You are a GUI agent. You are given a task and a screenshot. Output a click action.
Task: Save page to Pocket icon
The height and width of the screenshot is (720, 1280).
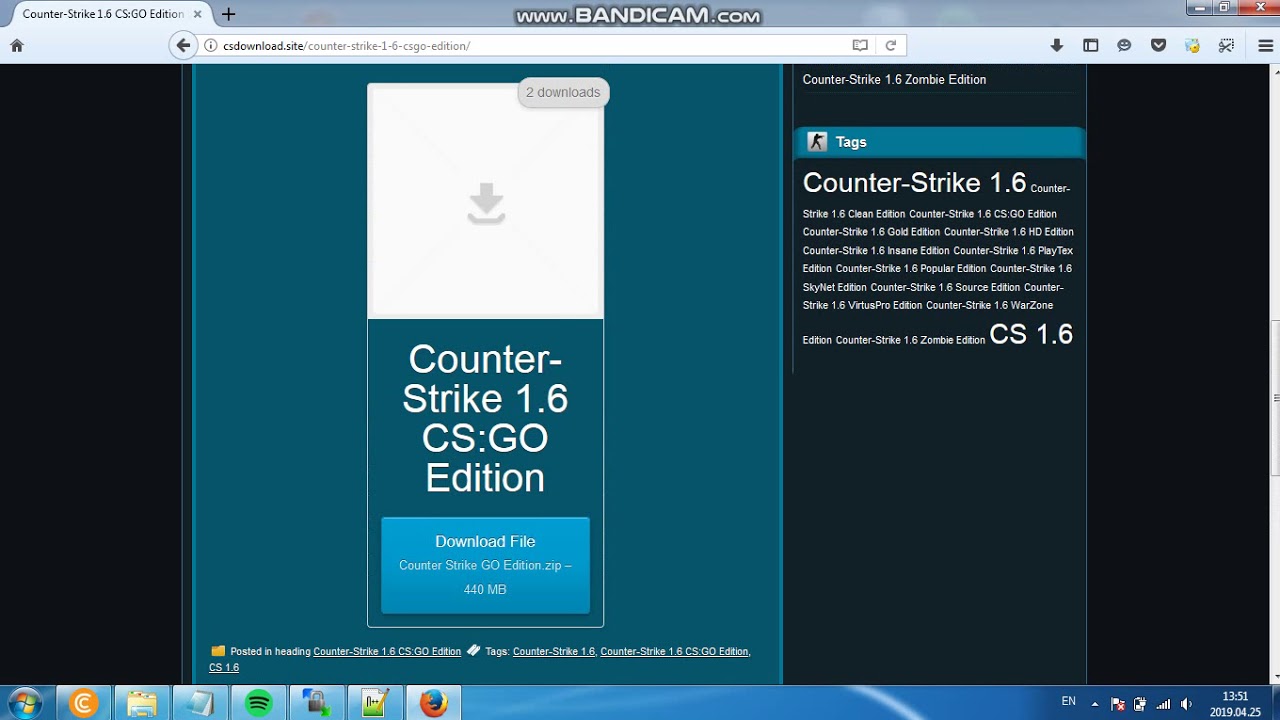point(1158,45)
